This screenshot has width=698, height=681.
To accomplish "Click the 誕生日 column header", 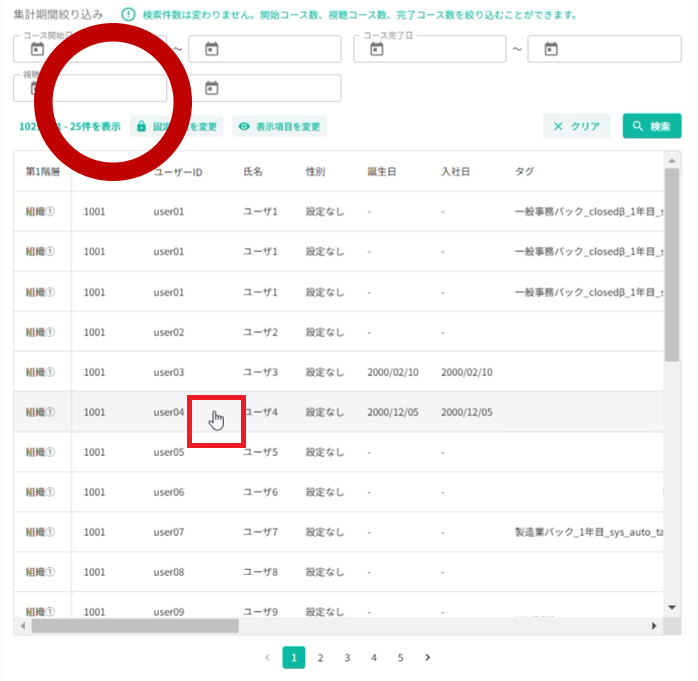I will (x=381, y=172).
